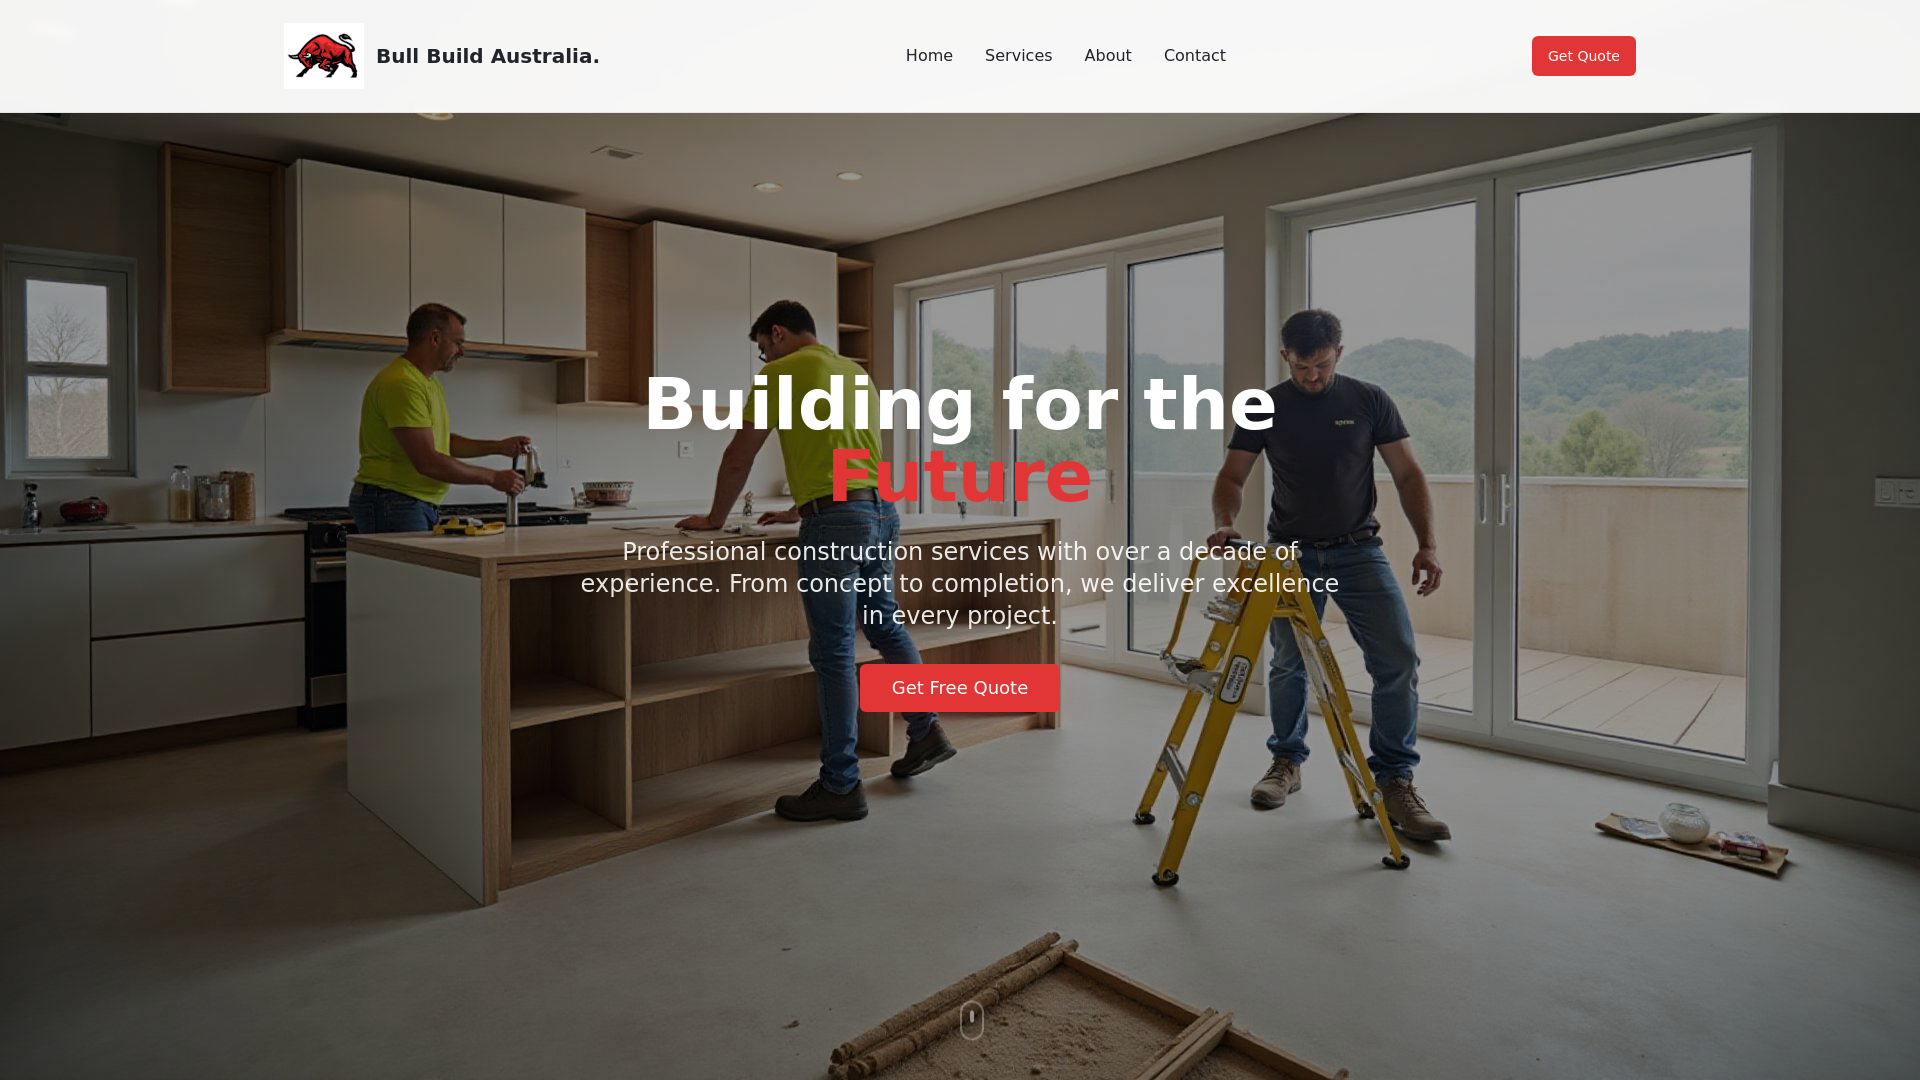The height and width of the screenshot is (1080, 1920).
Task: Go to the Services page
Action: [x=1018, y=56]
